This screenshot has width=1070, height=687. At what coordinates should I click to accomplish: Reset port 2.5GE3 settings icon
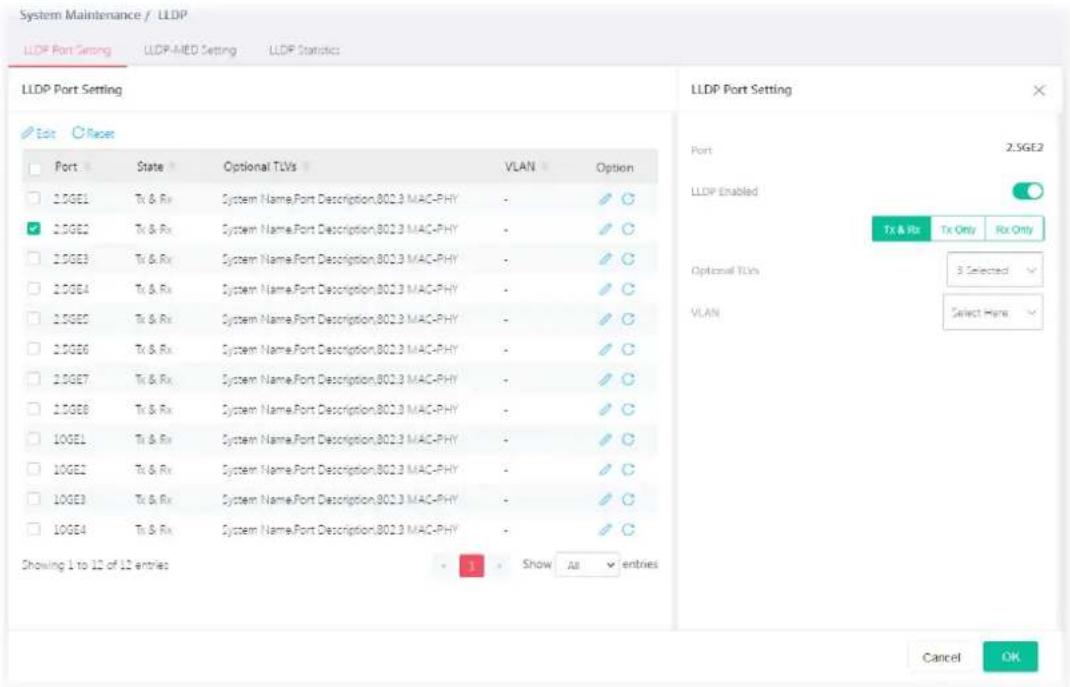pos(628,259)
